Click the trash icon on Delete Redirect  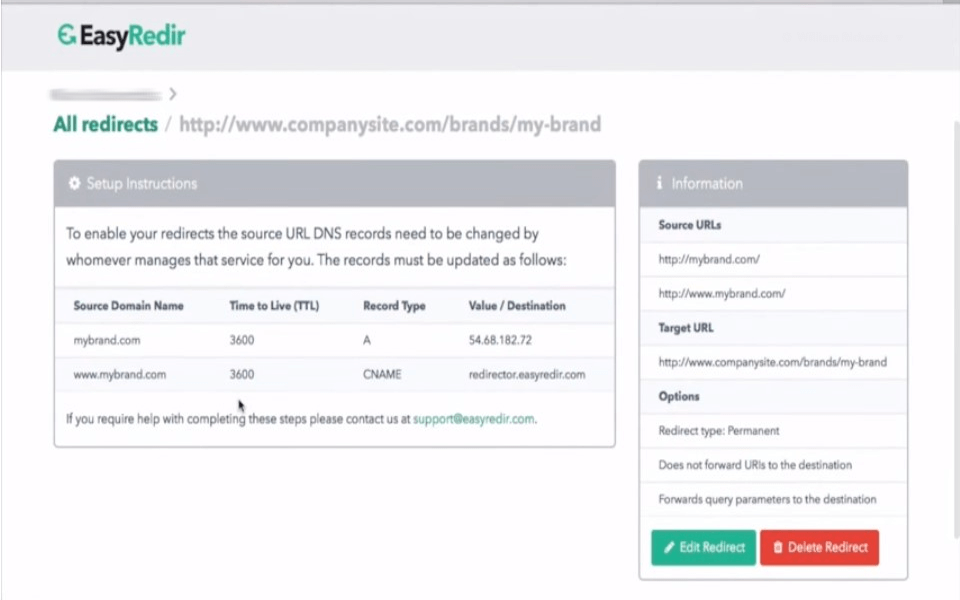click(778, 547)
